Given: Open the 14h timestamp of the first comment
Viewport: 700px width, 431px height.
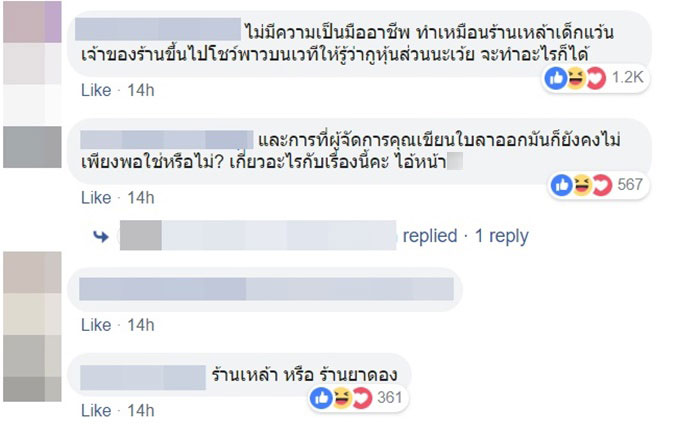Looking at the screenshot, I should coord(141,91).
